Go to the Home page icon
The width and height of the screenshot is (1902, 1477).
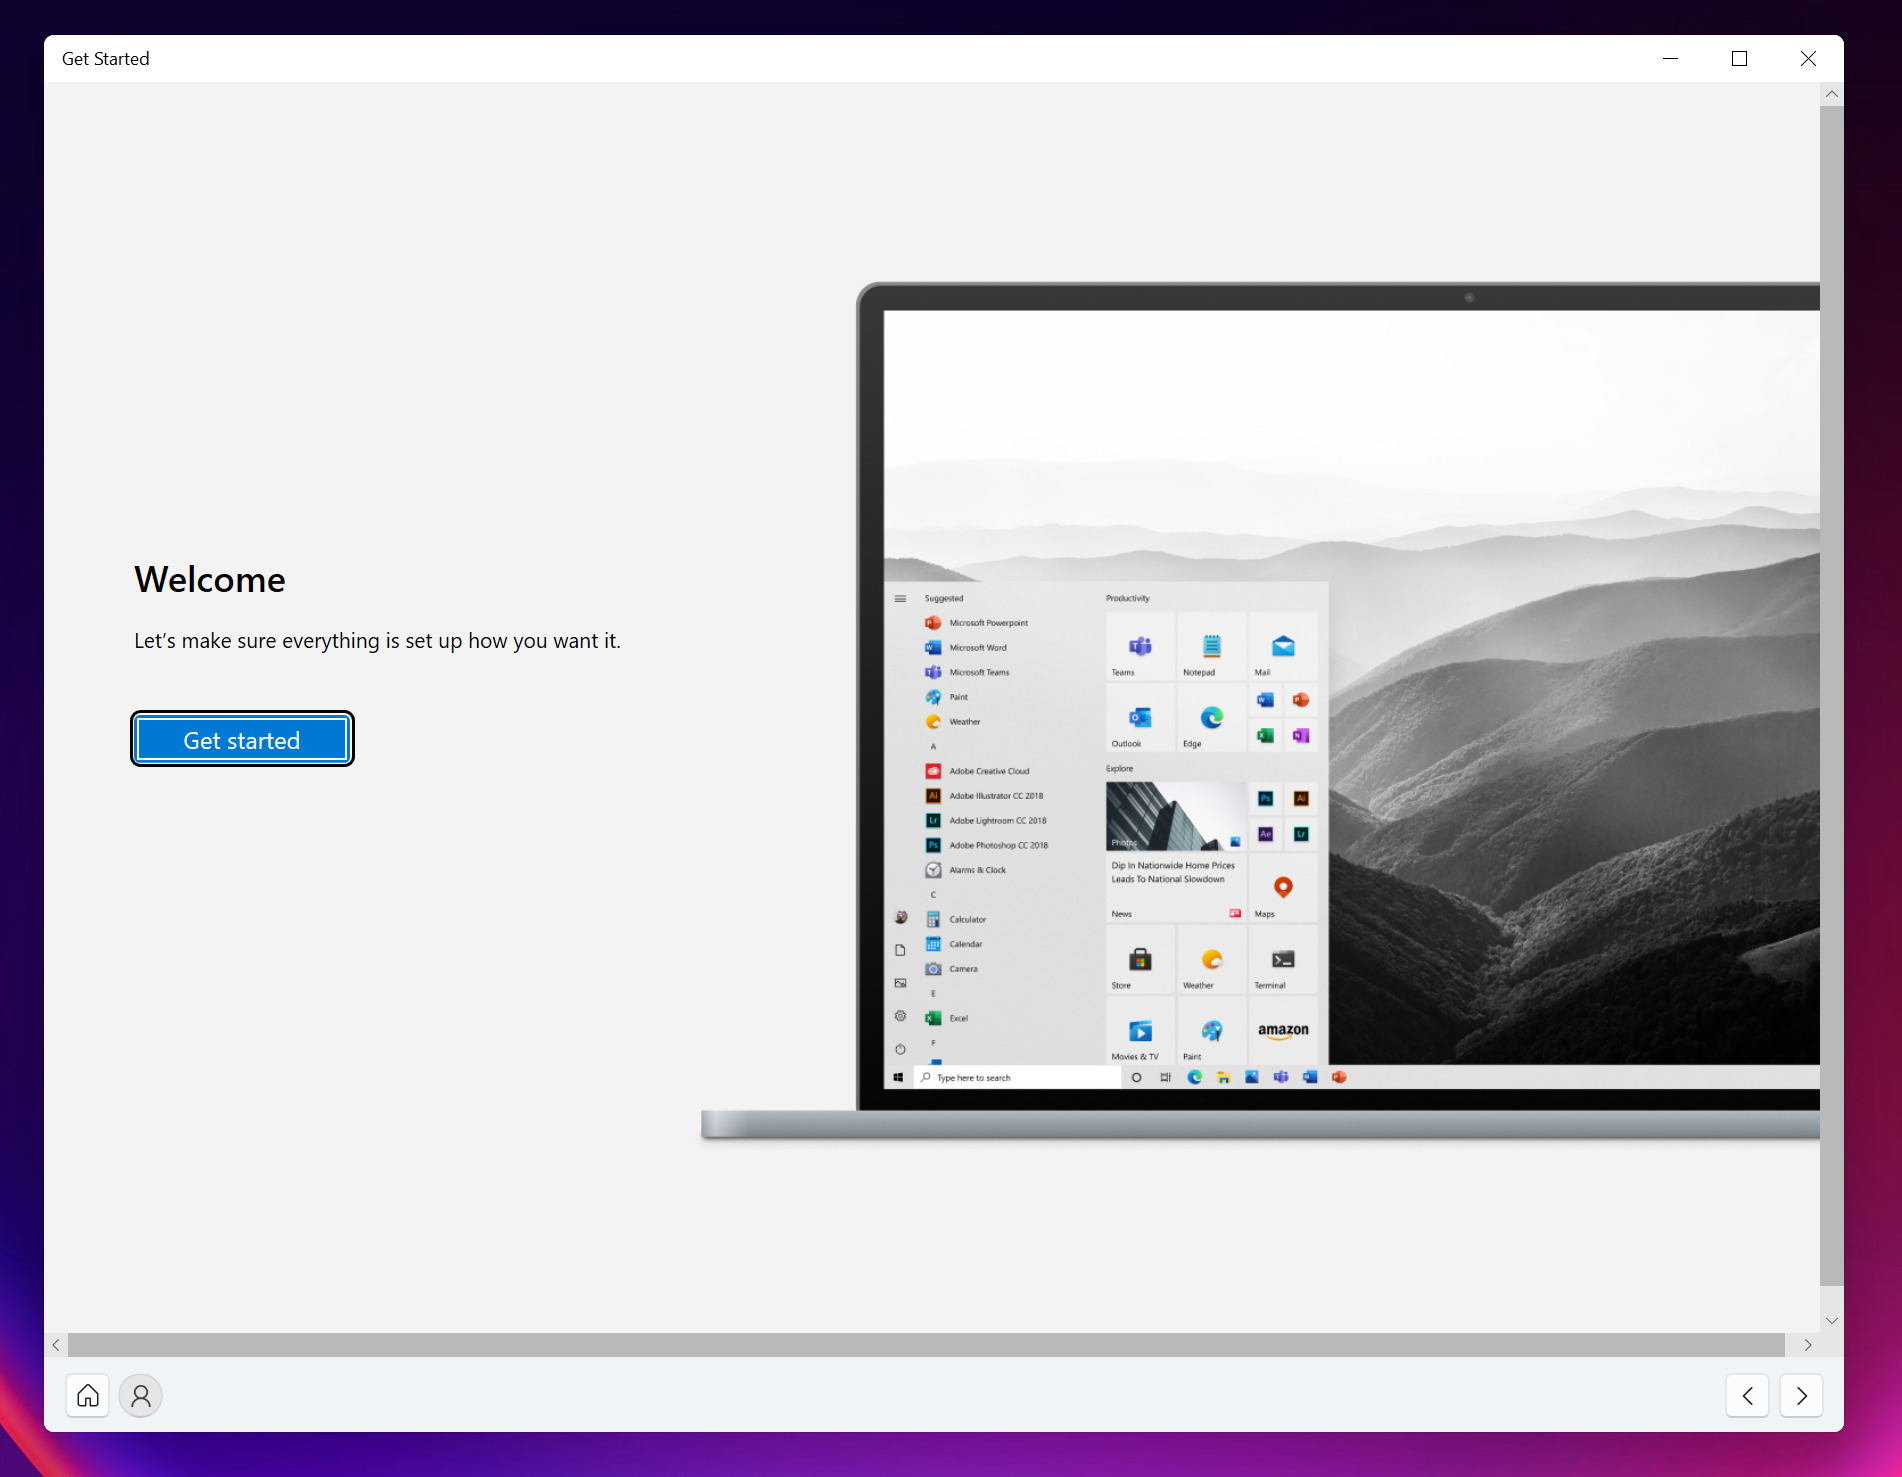(88, 1395)
